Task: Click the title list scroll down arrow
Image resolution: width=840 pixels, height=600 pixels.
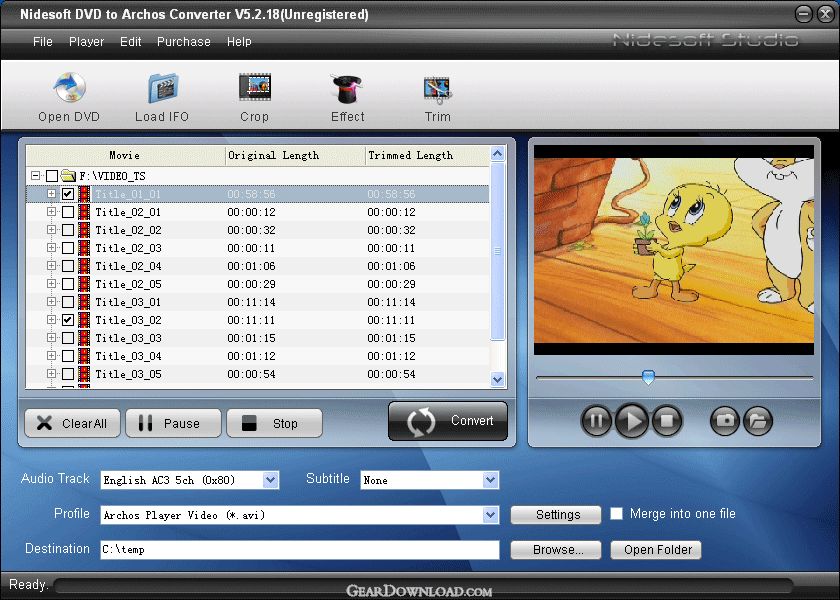Action: tap(498, 379)
